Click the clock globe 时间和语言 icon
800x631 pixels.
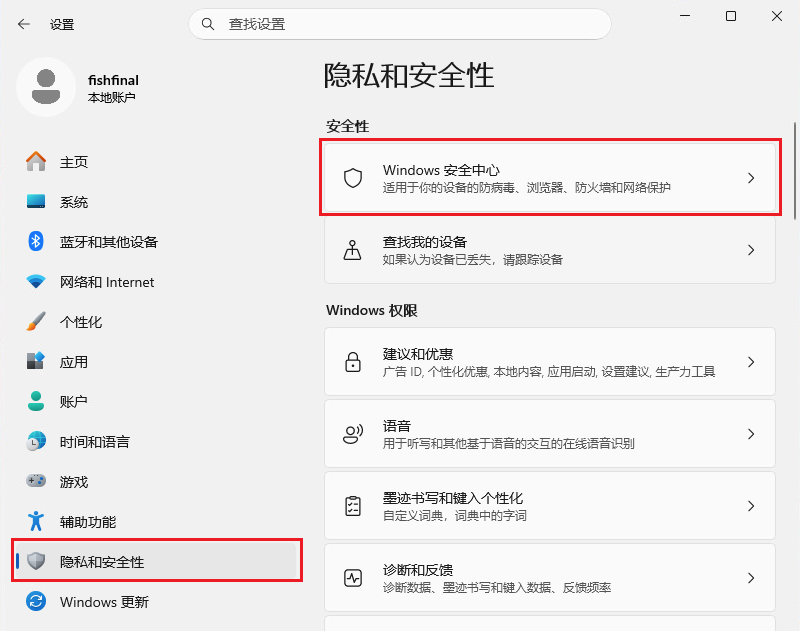36,441
